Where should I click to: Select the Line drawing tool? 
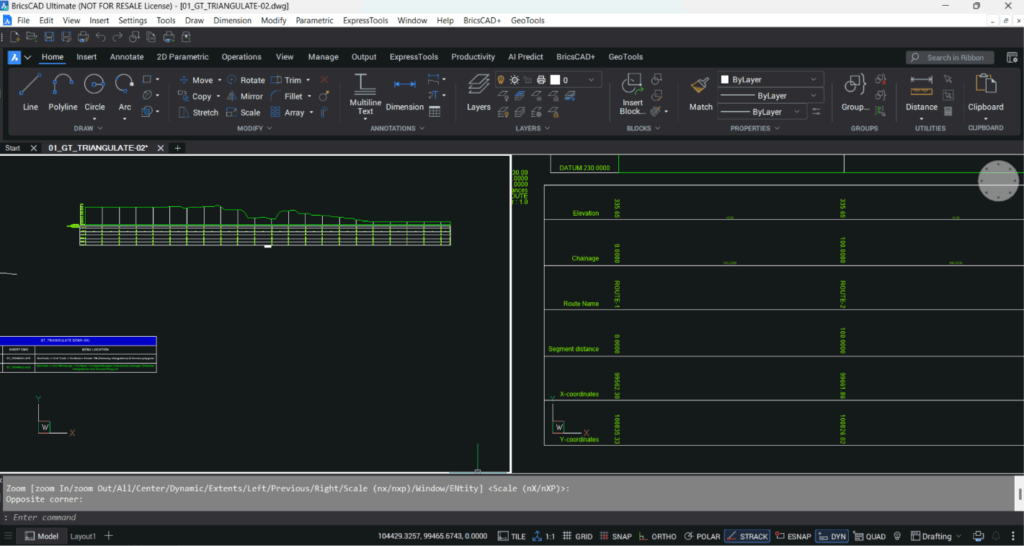point(30,91)
